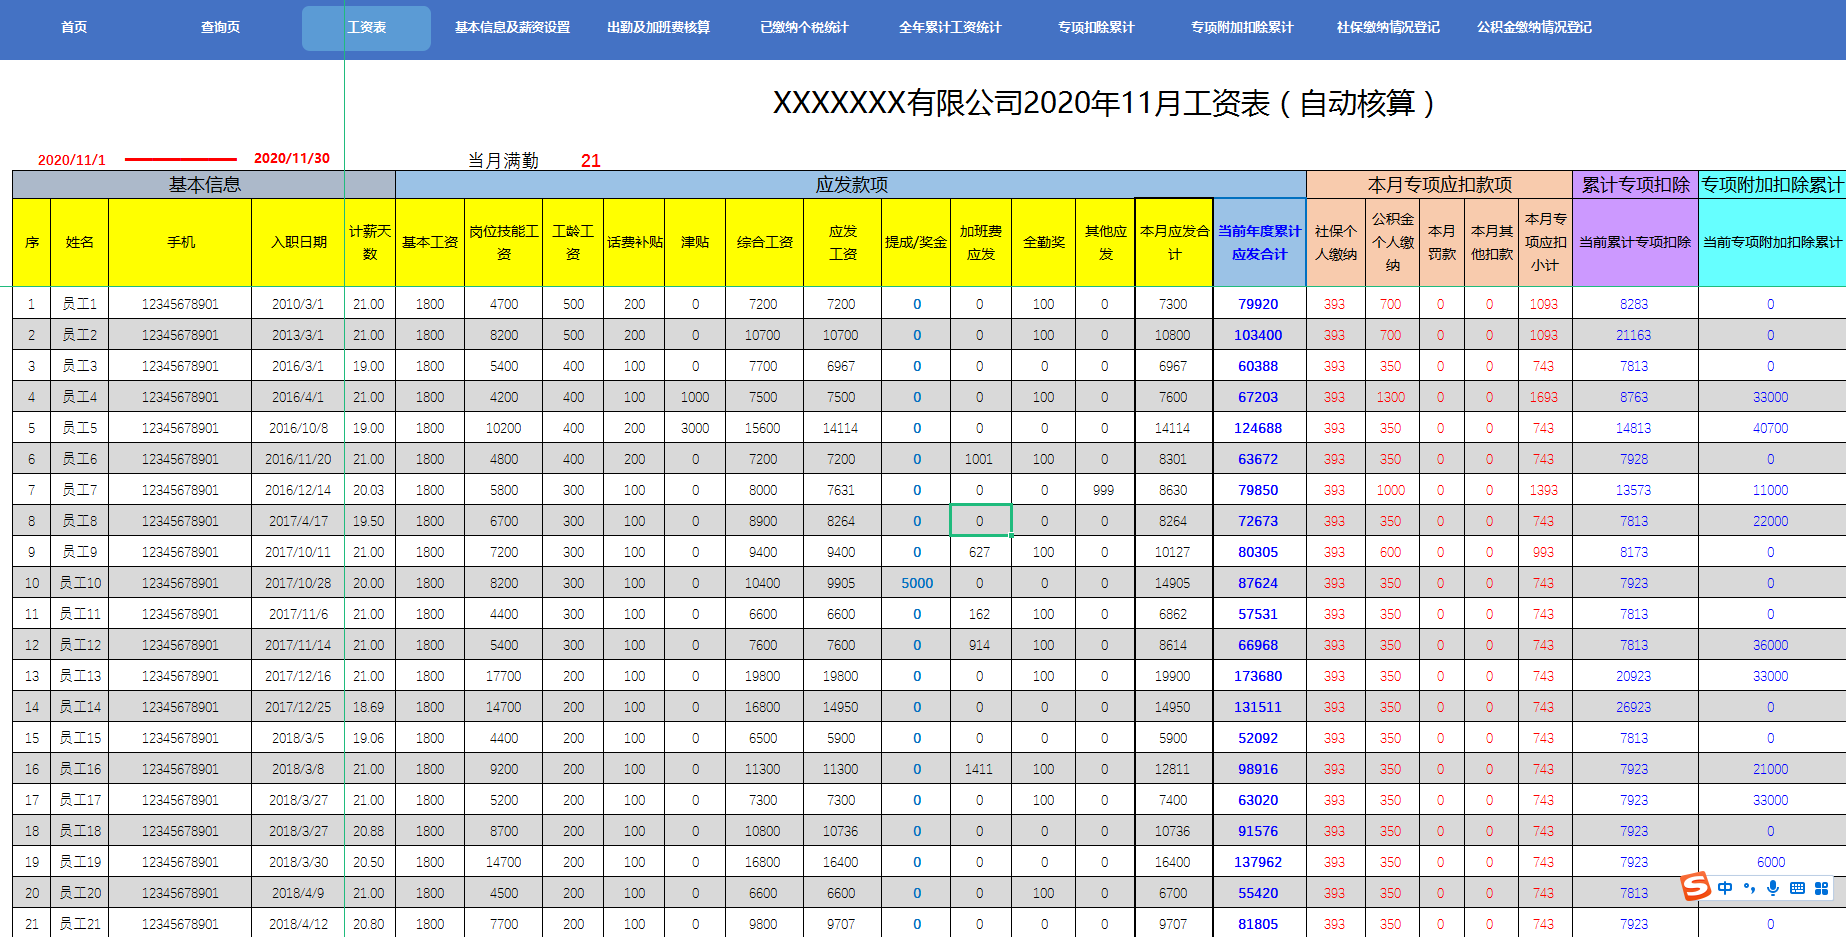
Task: Click the 当月满勤 label
Action: coord(503,160)
